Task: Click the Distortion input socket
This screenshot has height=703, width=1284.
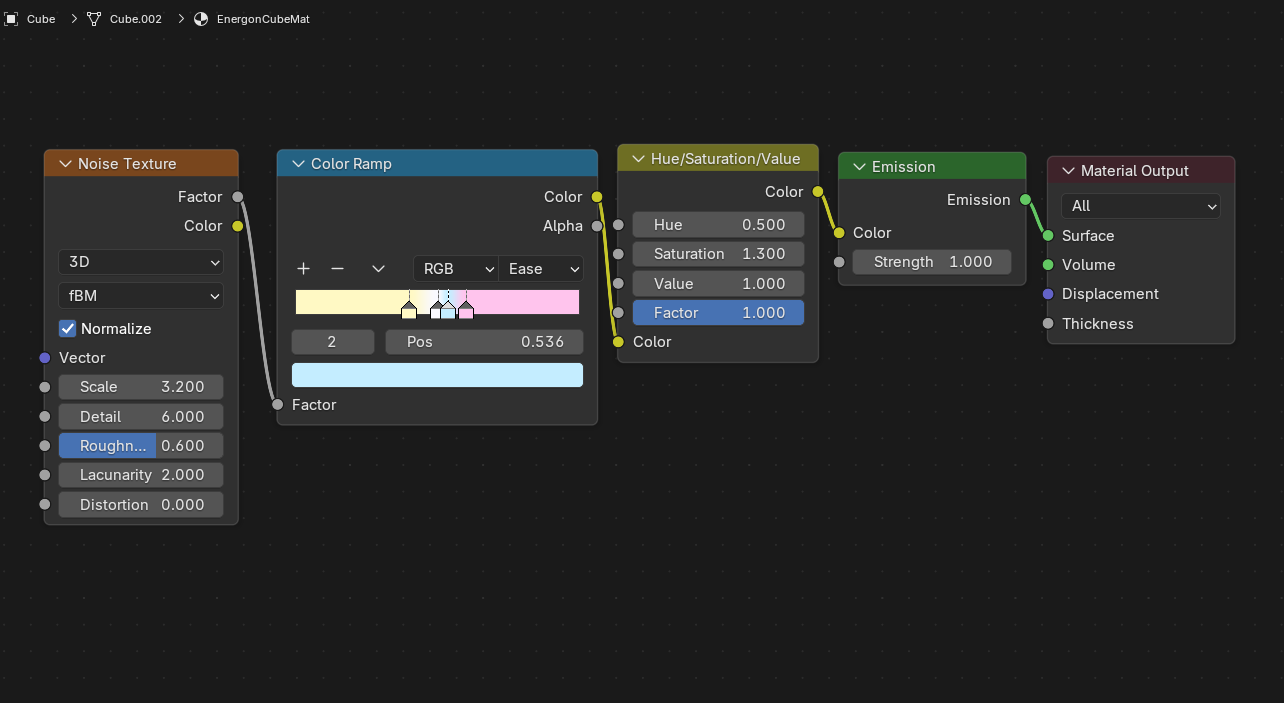Action: 44,505
